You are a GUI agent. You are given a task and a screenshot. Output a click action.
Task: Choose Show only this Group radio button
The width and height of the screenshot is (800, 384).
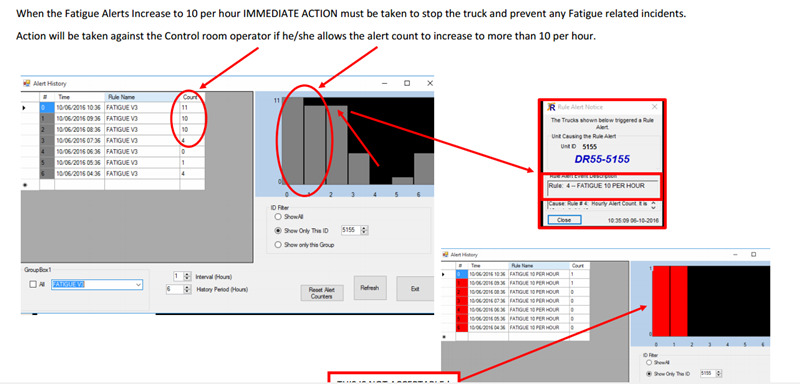pyautogui.click(x=278, y=245)
